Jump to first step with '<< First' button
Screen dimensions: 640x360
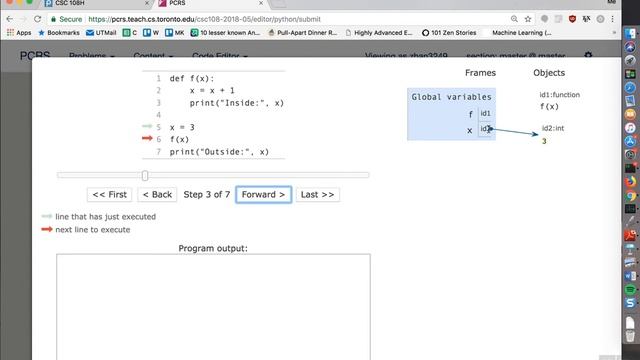tap(109, 195)
